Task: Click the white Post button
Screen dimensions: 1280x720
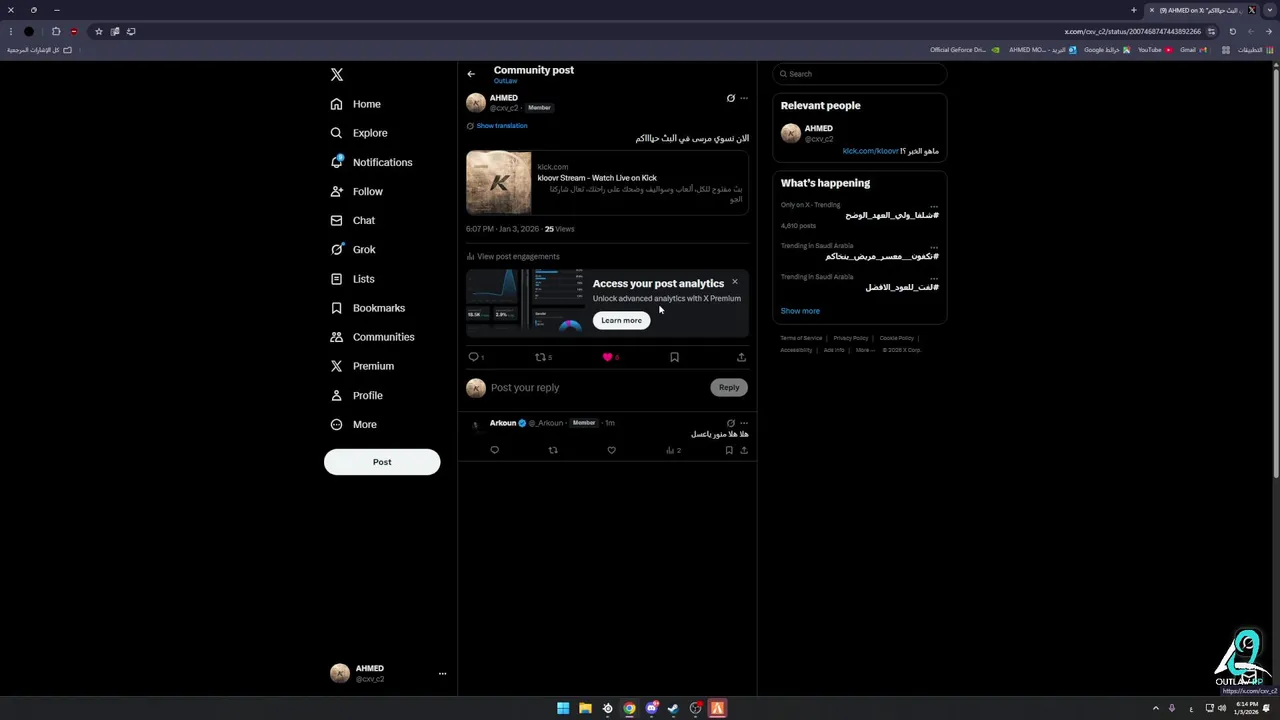Action: click(382, 462)
